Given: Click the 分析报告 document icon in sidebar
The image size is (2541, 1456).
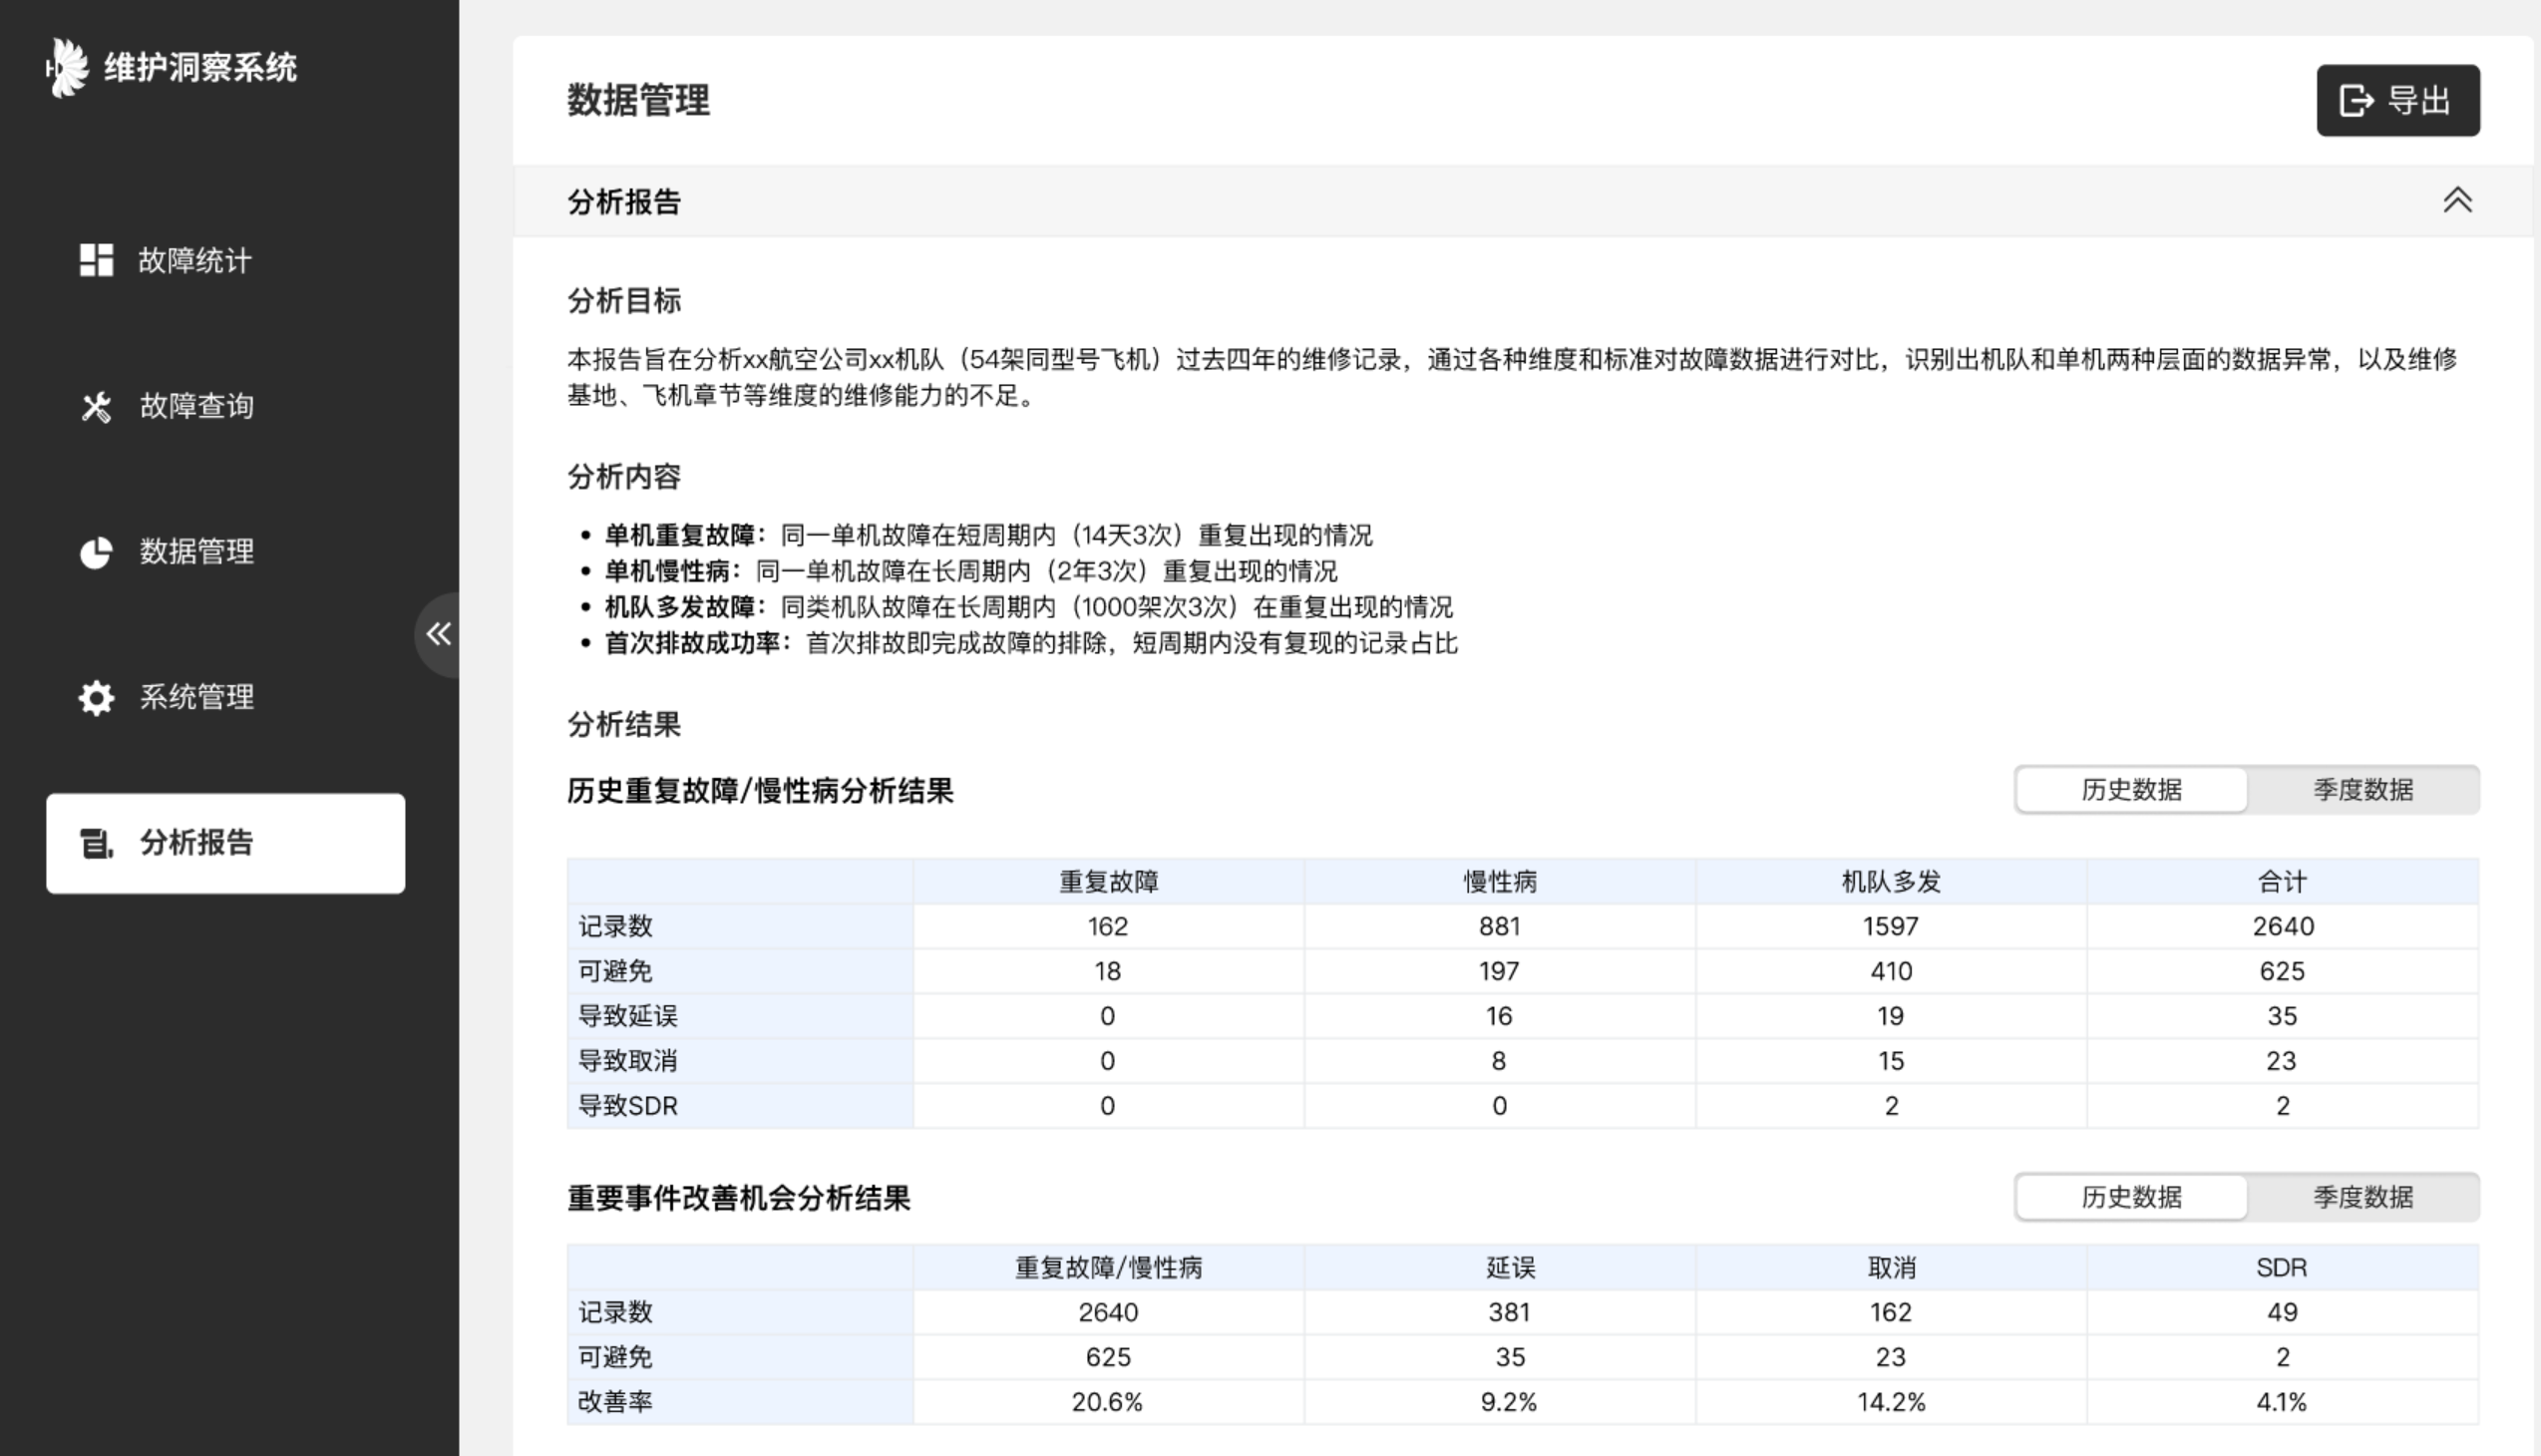Looking at the screenshot, I should point(96,843).
